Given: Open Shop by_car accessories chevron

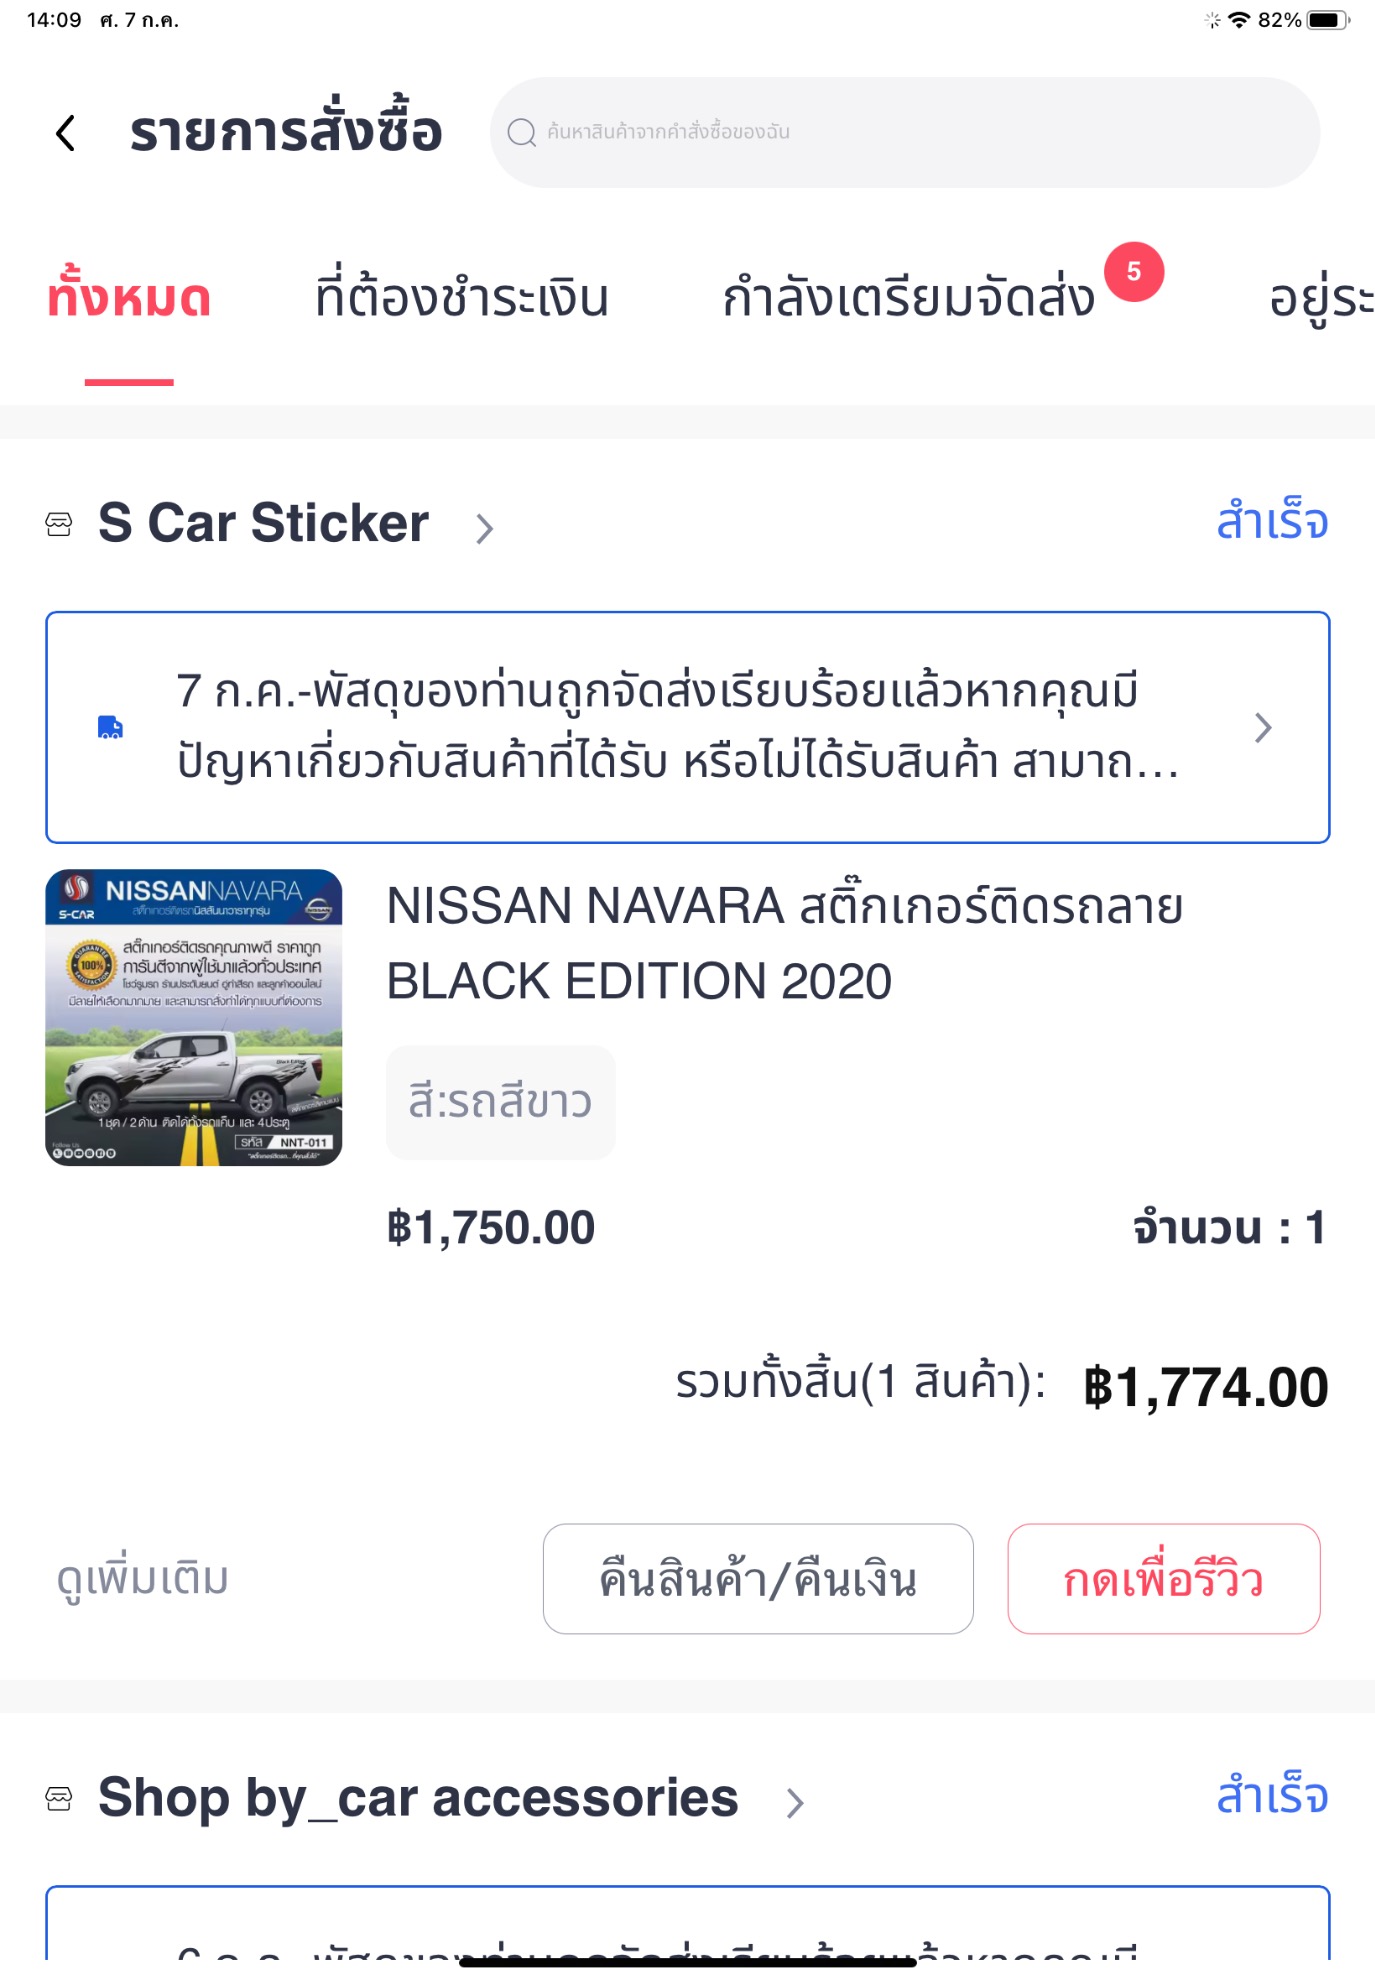Looking at the screenshot, I should tap(795, 1802).
